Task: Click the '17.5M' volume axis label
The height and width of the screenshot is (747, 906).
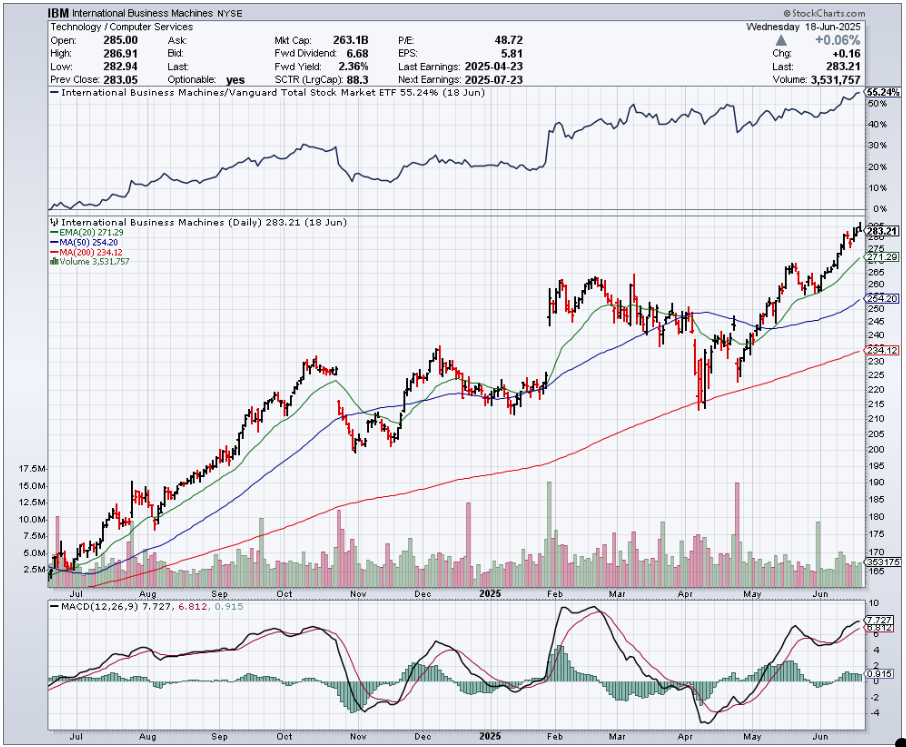Action: point(33,469)
